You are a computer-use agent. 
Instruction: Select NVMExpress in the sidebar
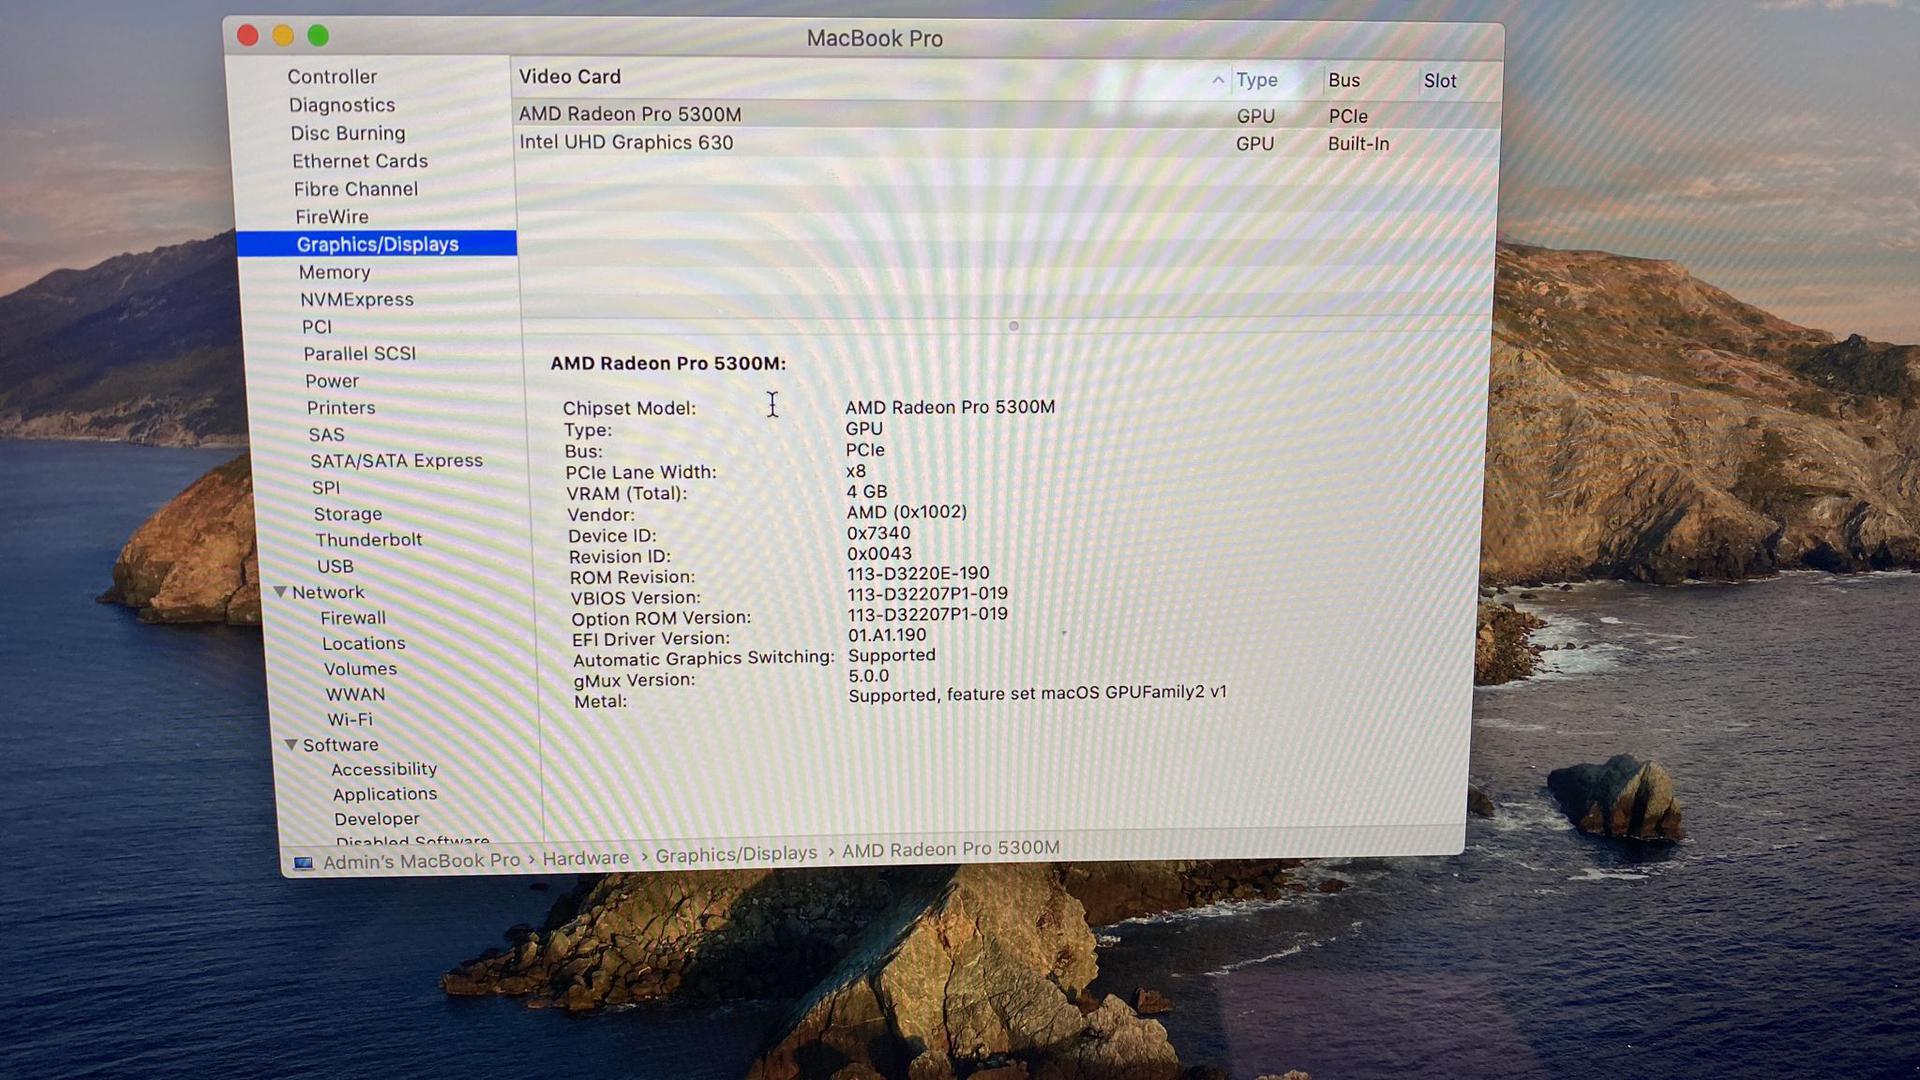click(357, 299)
